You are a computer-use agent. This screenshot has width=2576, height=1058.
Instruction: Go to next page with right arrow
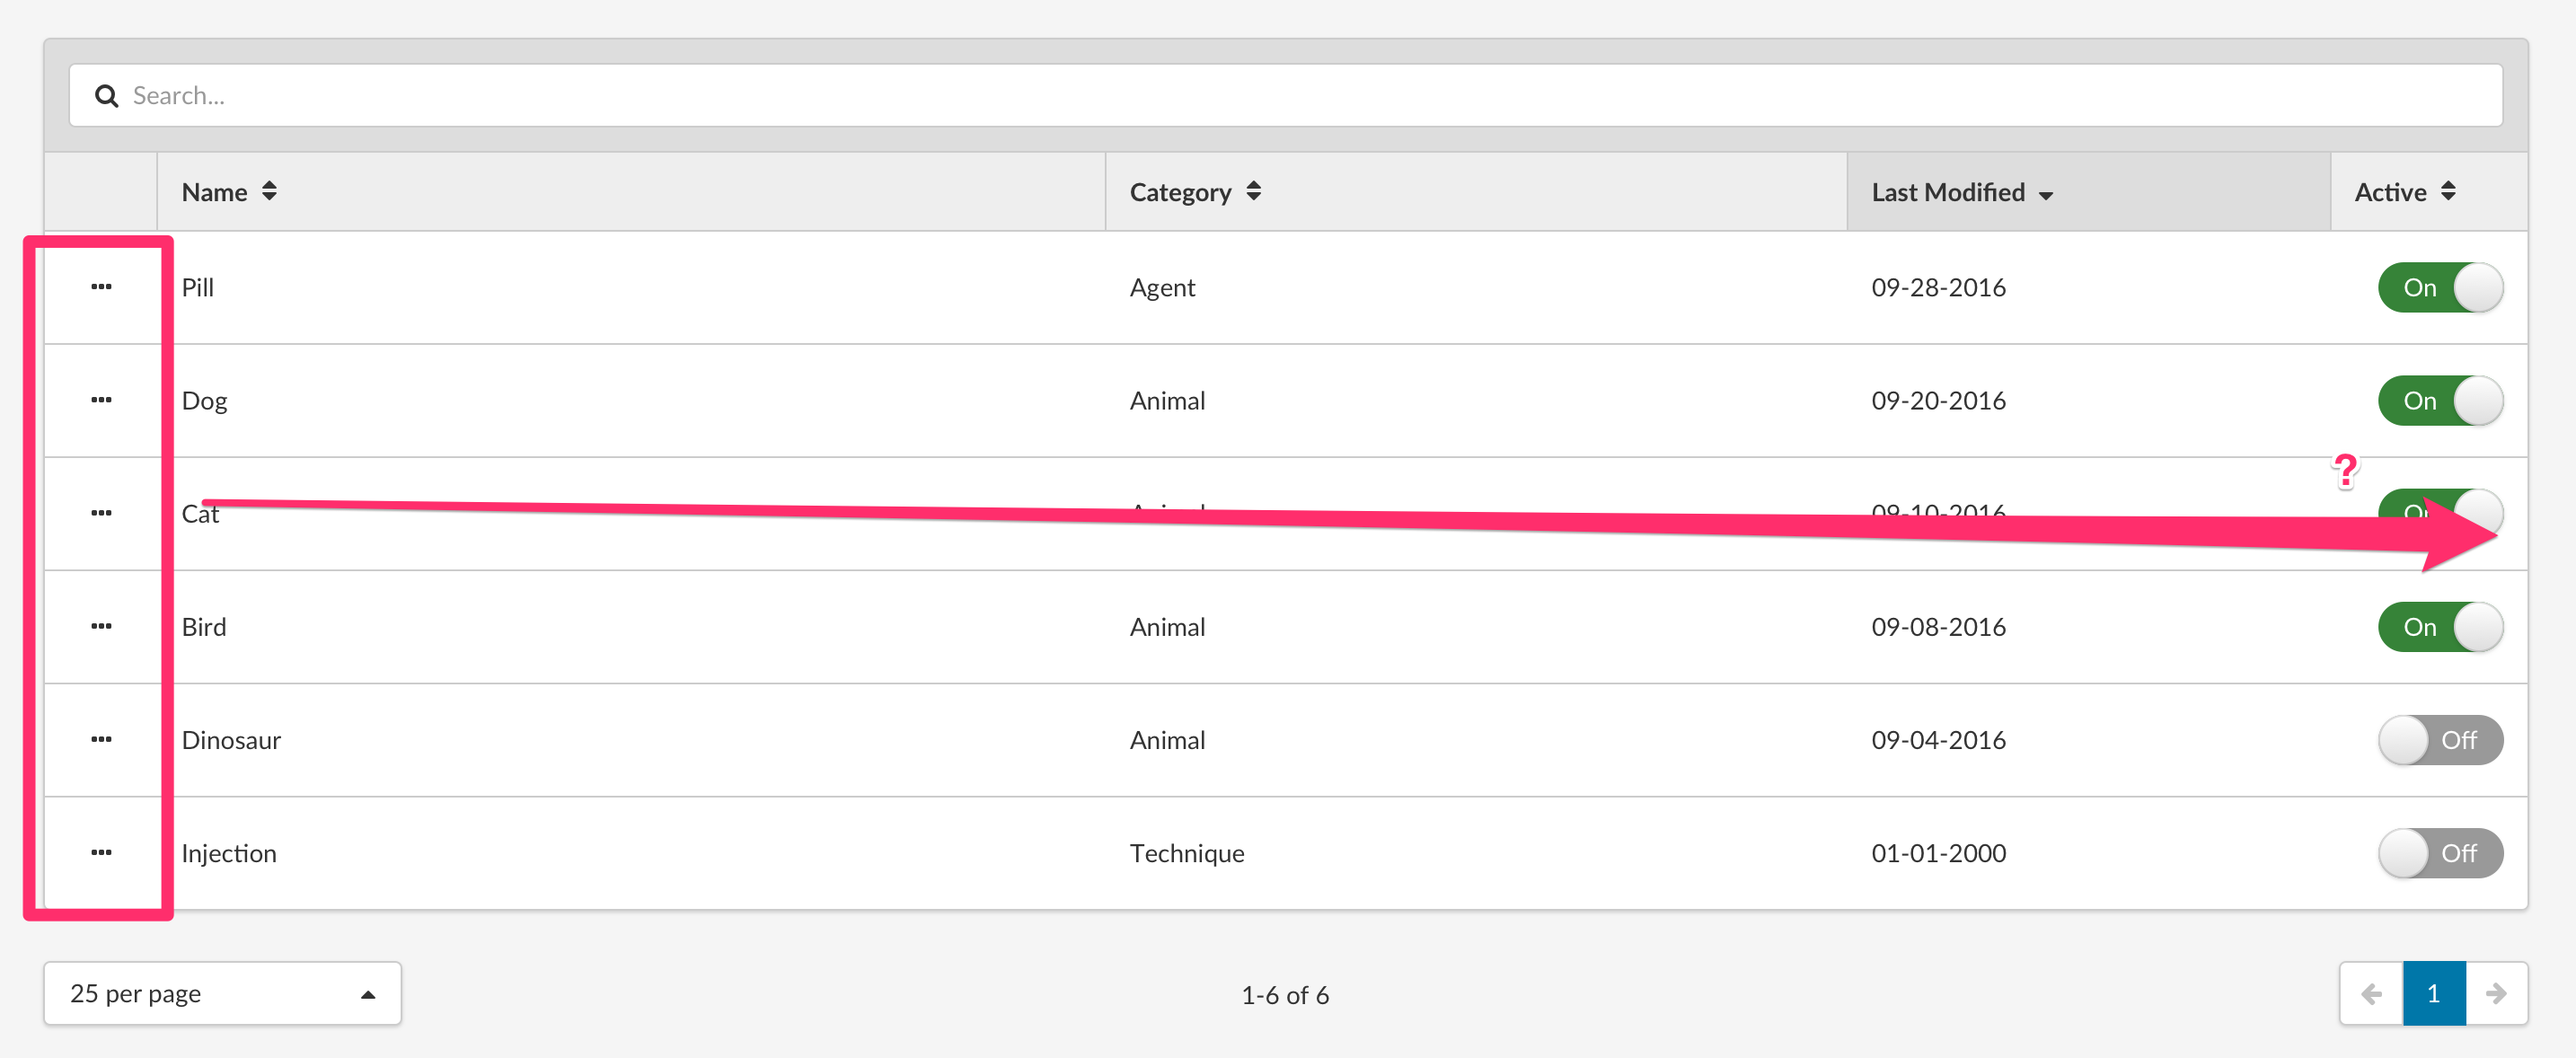pyautogui.click(x=2496, y=993)
